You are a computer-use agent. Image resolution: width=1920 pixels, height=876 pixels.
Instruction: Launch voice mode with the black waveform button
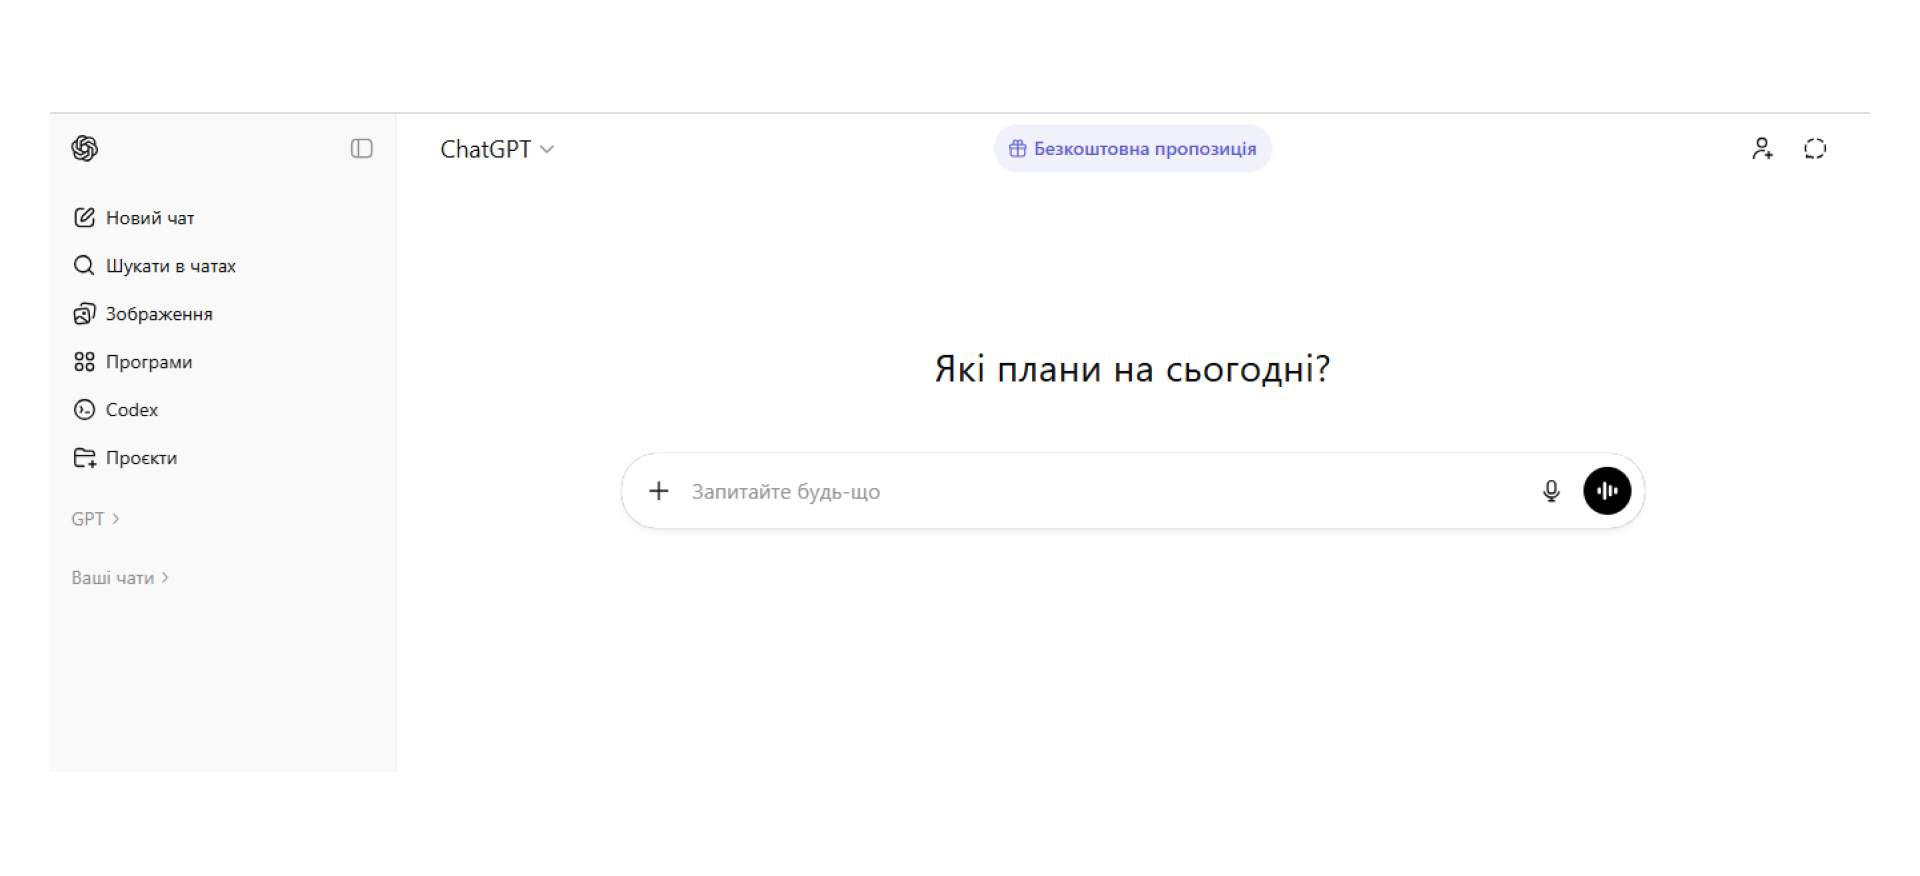[x=1607, y=491]
